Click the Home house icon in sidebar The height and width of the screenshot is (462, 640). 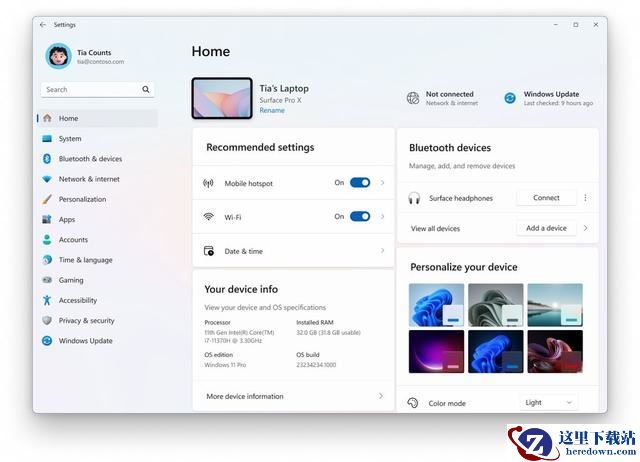47,118
